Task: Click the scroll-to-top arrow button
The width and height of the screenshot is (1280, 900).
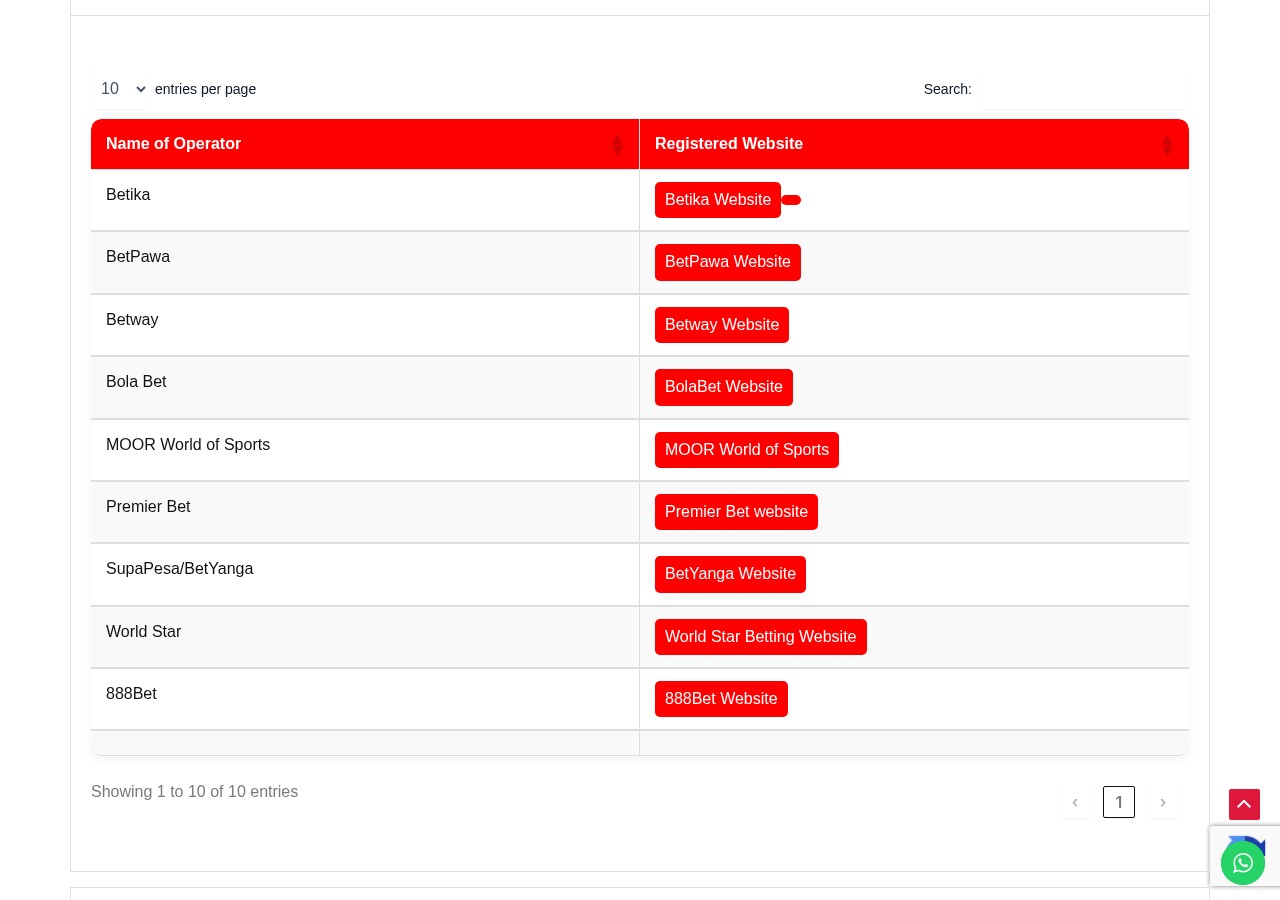Action: [1244, 804]
